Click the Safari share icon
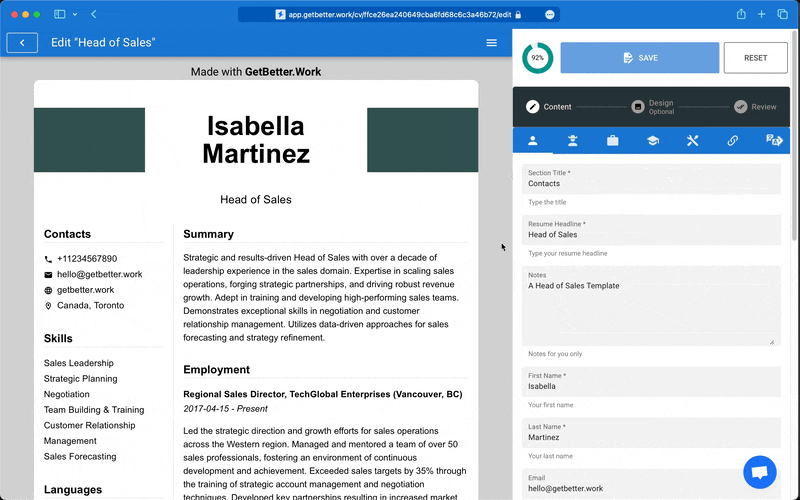Image resolution: width=800 pixels, height=500 pixels. [x=741, y=14]
